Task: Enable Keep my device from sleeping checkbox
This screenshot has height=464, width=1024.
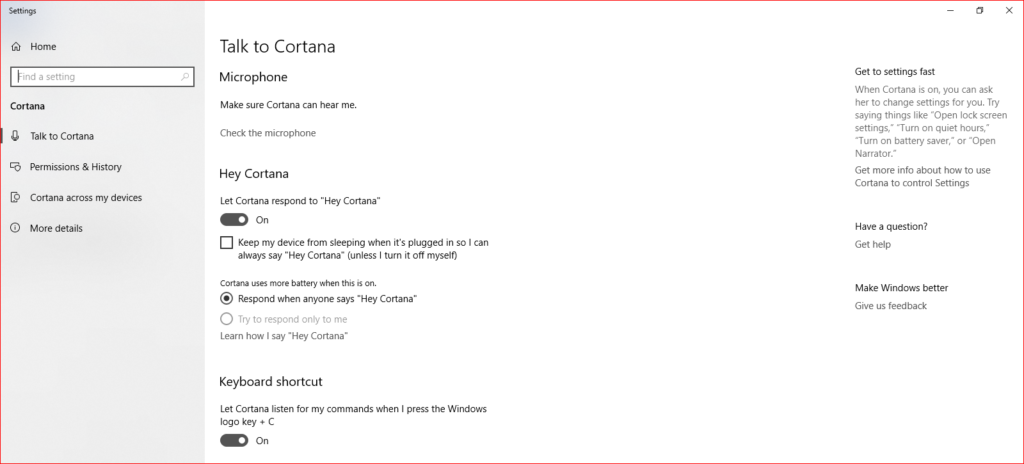Action: pyautogui.click(x=227, y=242)
